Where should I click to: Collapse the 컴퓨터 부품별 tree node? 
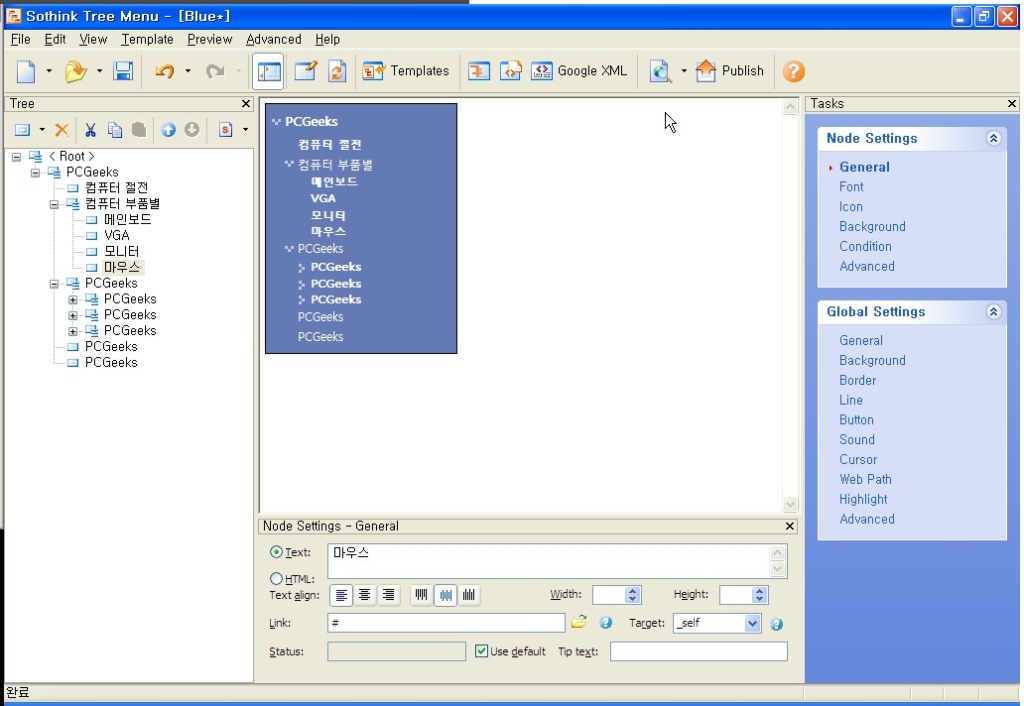tap(54, 204)
